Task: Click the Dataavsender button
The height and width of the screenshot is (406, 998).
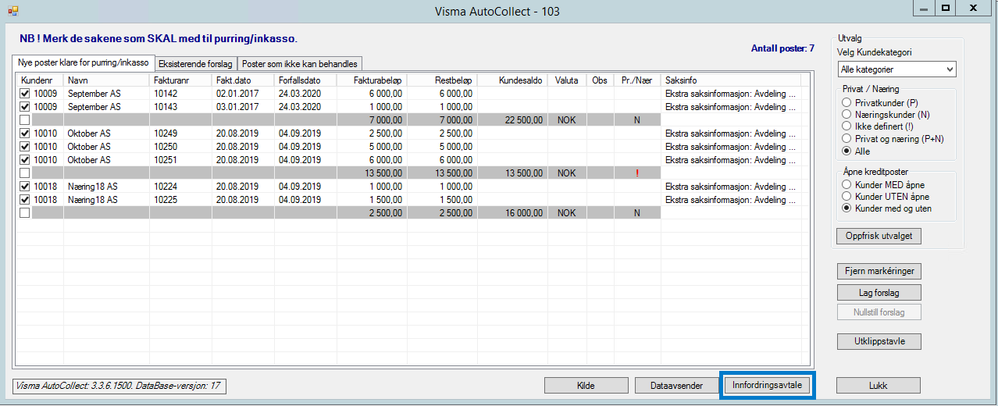Action: (x=677, y=385)
